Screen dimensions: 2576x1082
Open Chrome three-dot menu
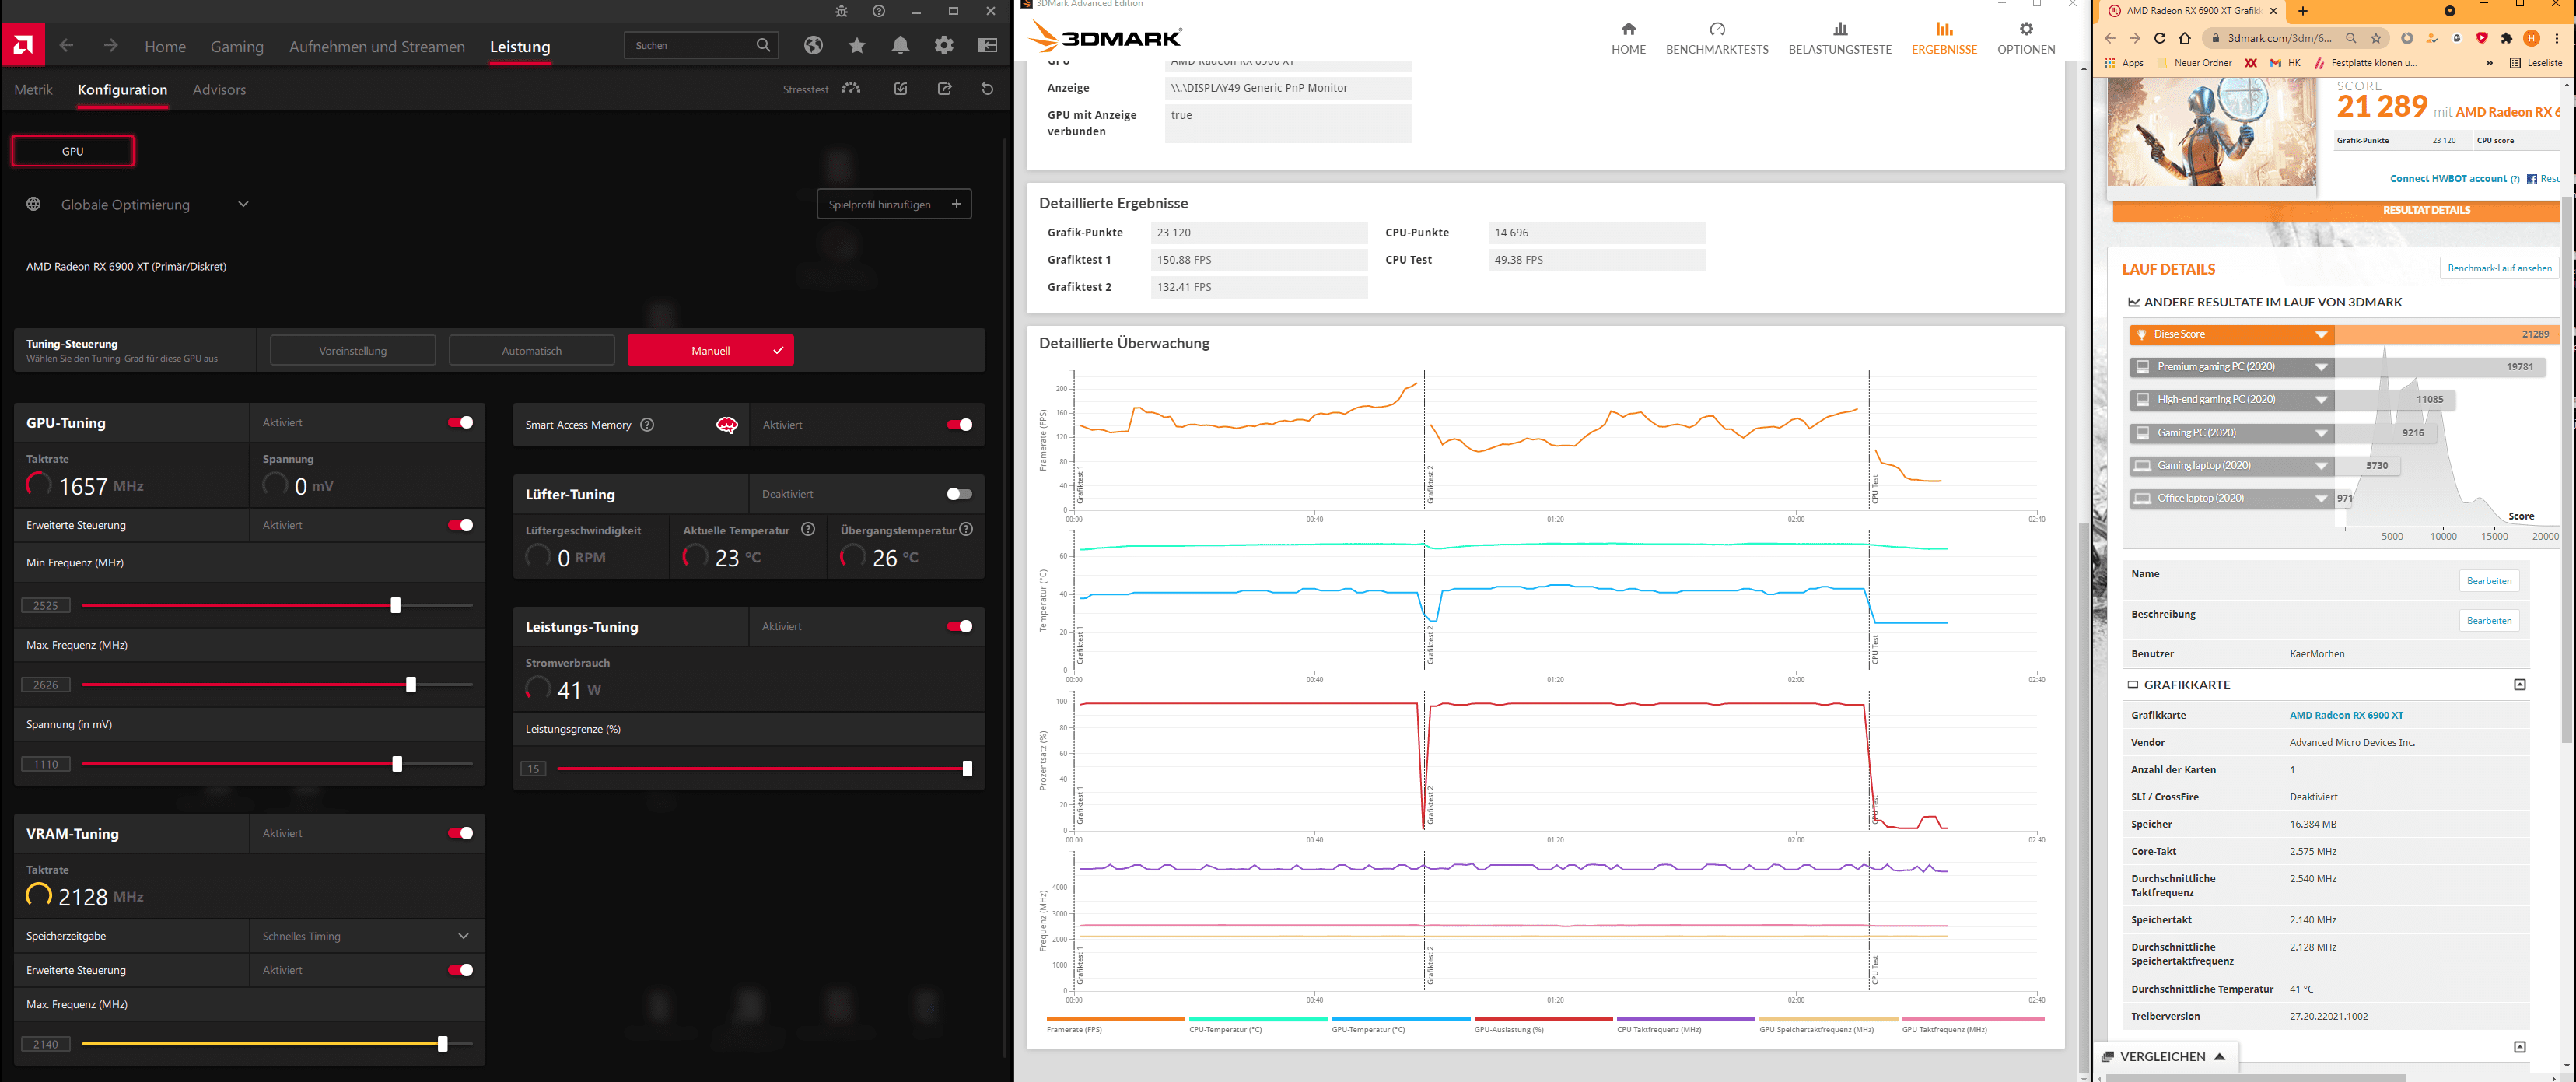pyautogui.click(x=2557, y=38)
